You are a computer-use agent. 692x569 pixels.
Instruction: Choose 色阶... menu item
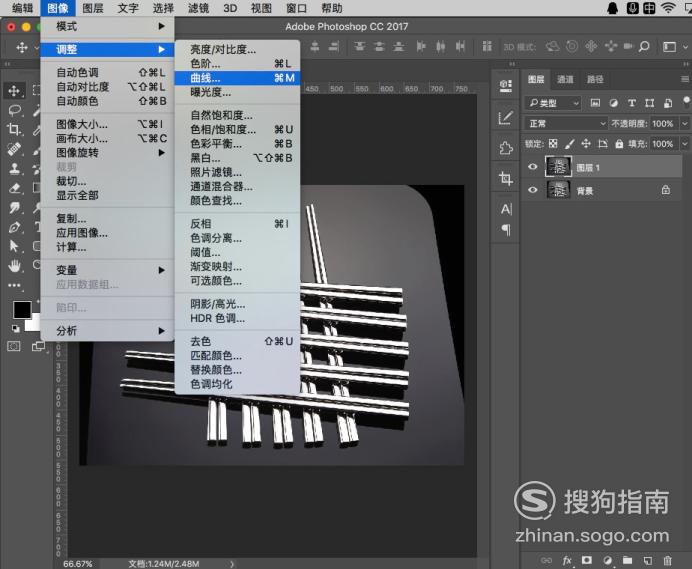pos(237,64)
